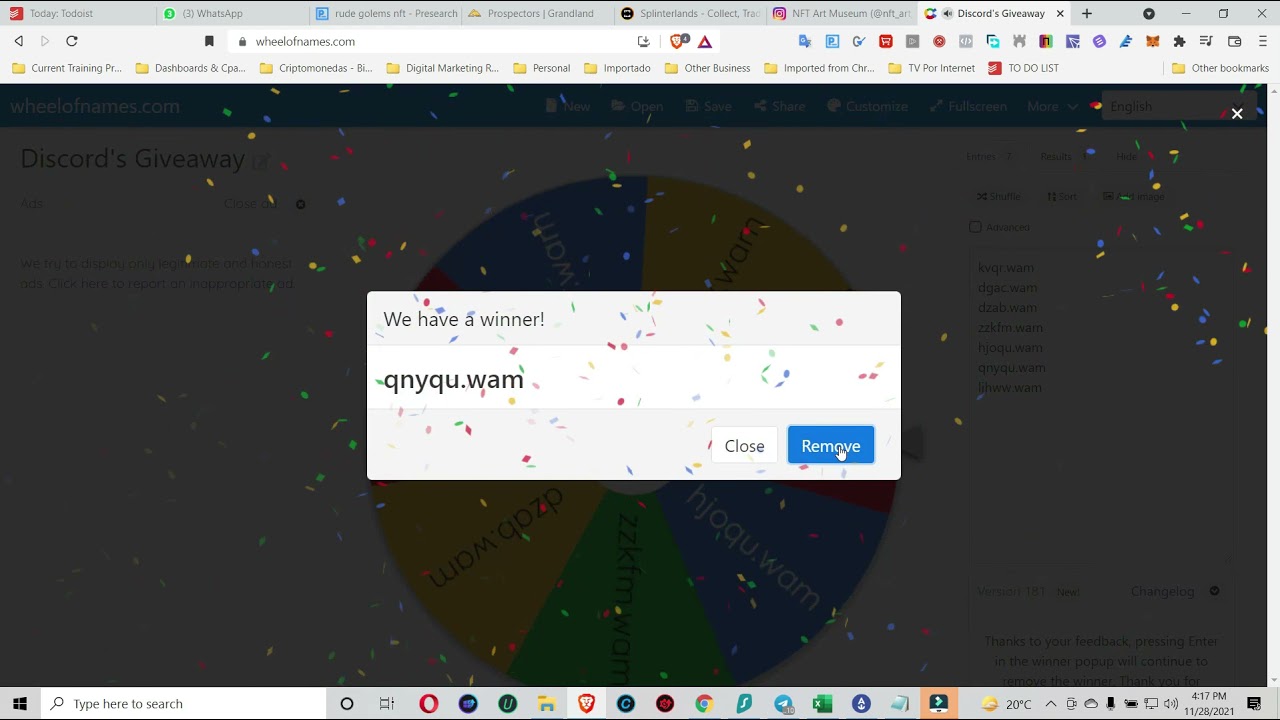1280x720 pixels.
Task: Click the red shopping cart extension icon
Action: 885,41
